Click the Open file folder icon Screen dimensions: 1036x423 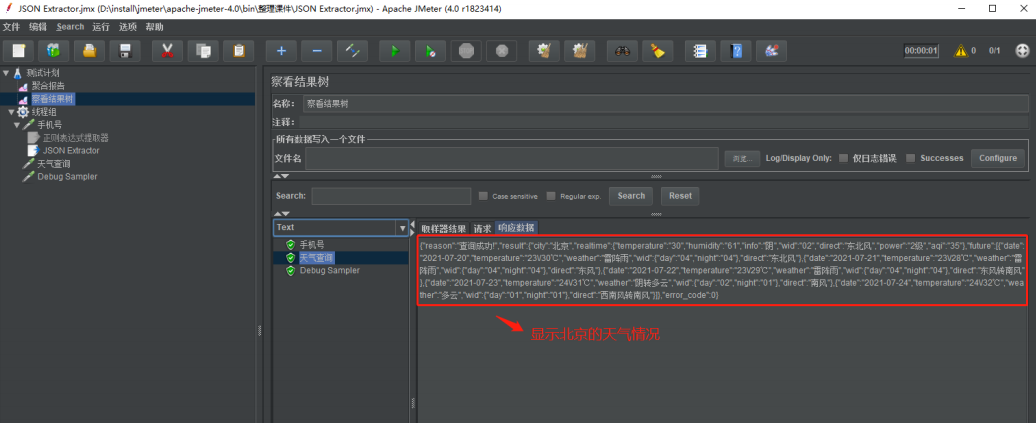click(89, 51)
